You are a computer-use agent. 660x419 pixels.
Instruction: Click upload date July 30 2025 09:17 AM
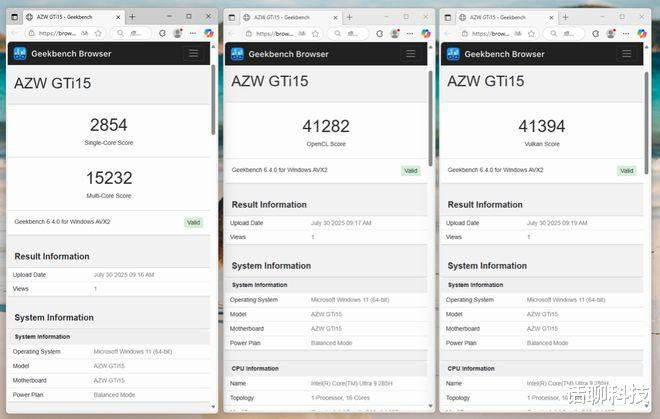coord(341,223)
